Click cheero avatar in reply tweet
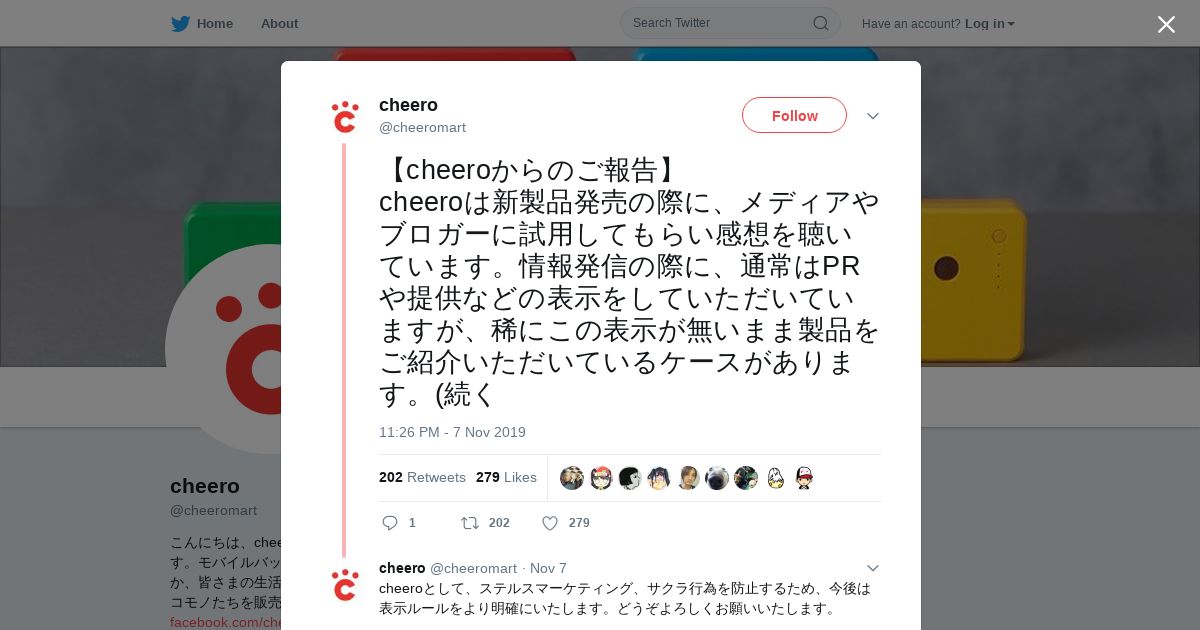The image size is (1200, 630). tap(345, 585)
